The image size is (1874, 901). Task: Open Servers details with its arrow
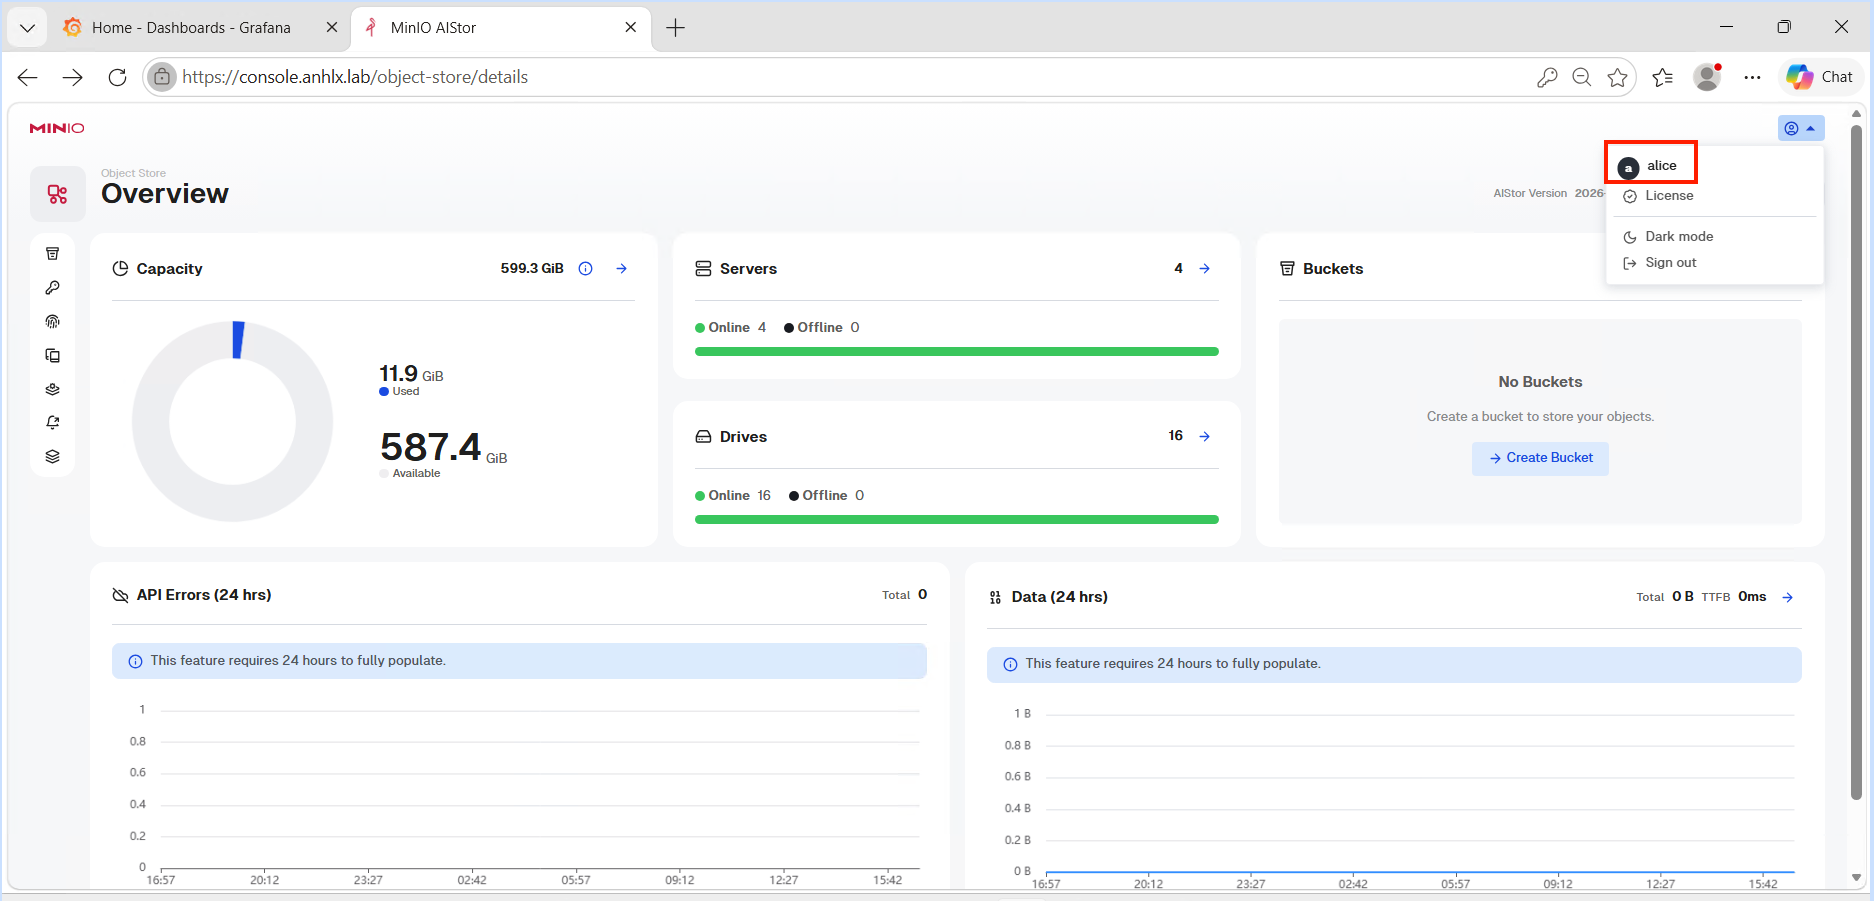pyautogui.click(x=1205, y=268)
